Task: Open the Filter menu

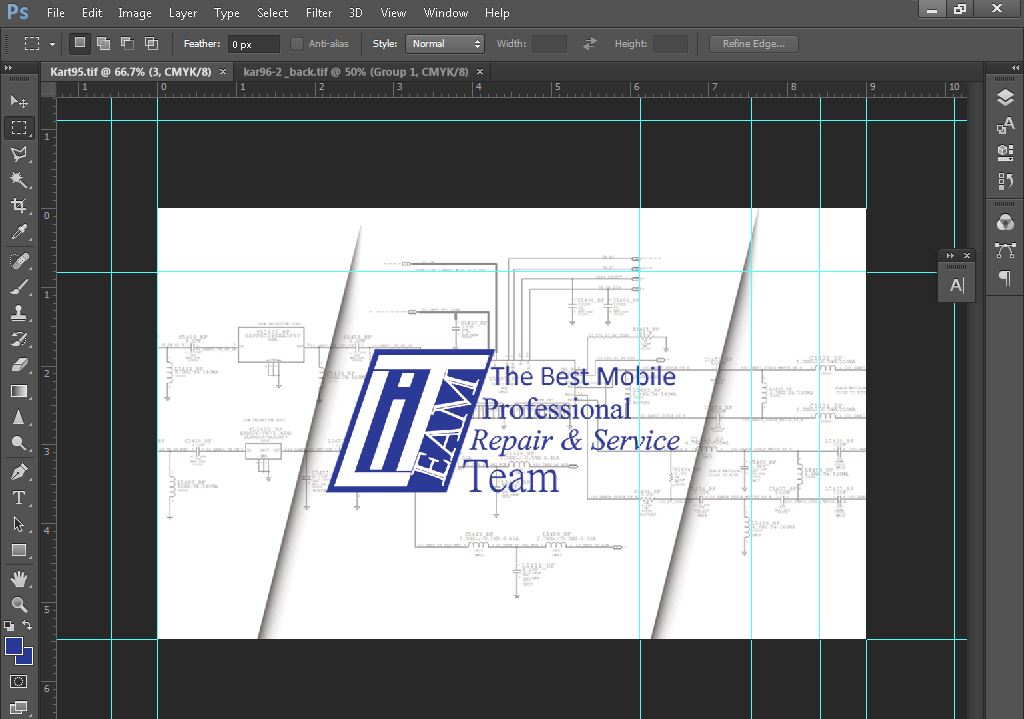Action: coord(319,13)
